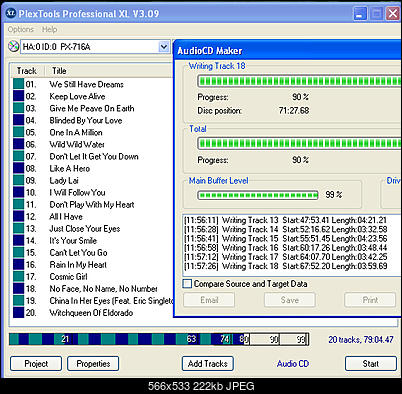Minimize the PlexTools Professional window
Screen dimensions: 402x394
coord(359,14)
